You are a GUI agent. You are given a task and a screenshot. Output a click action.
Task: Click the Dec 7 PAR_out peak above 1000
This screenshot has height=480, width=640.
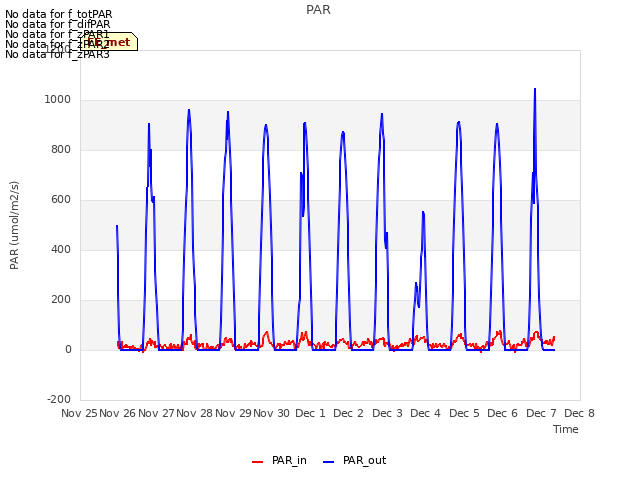tap(535, 89)
